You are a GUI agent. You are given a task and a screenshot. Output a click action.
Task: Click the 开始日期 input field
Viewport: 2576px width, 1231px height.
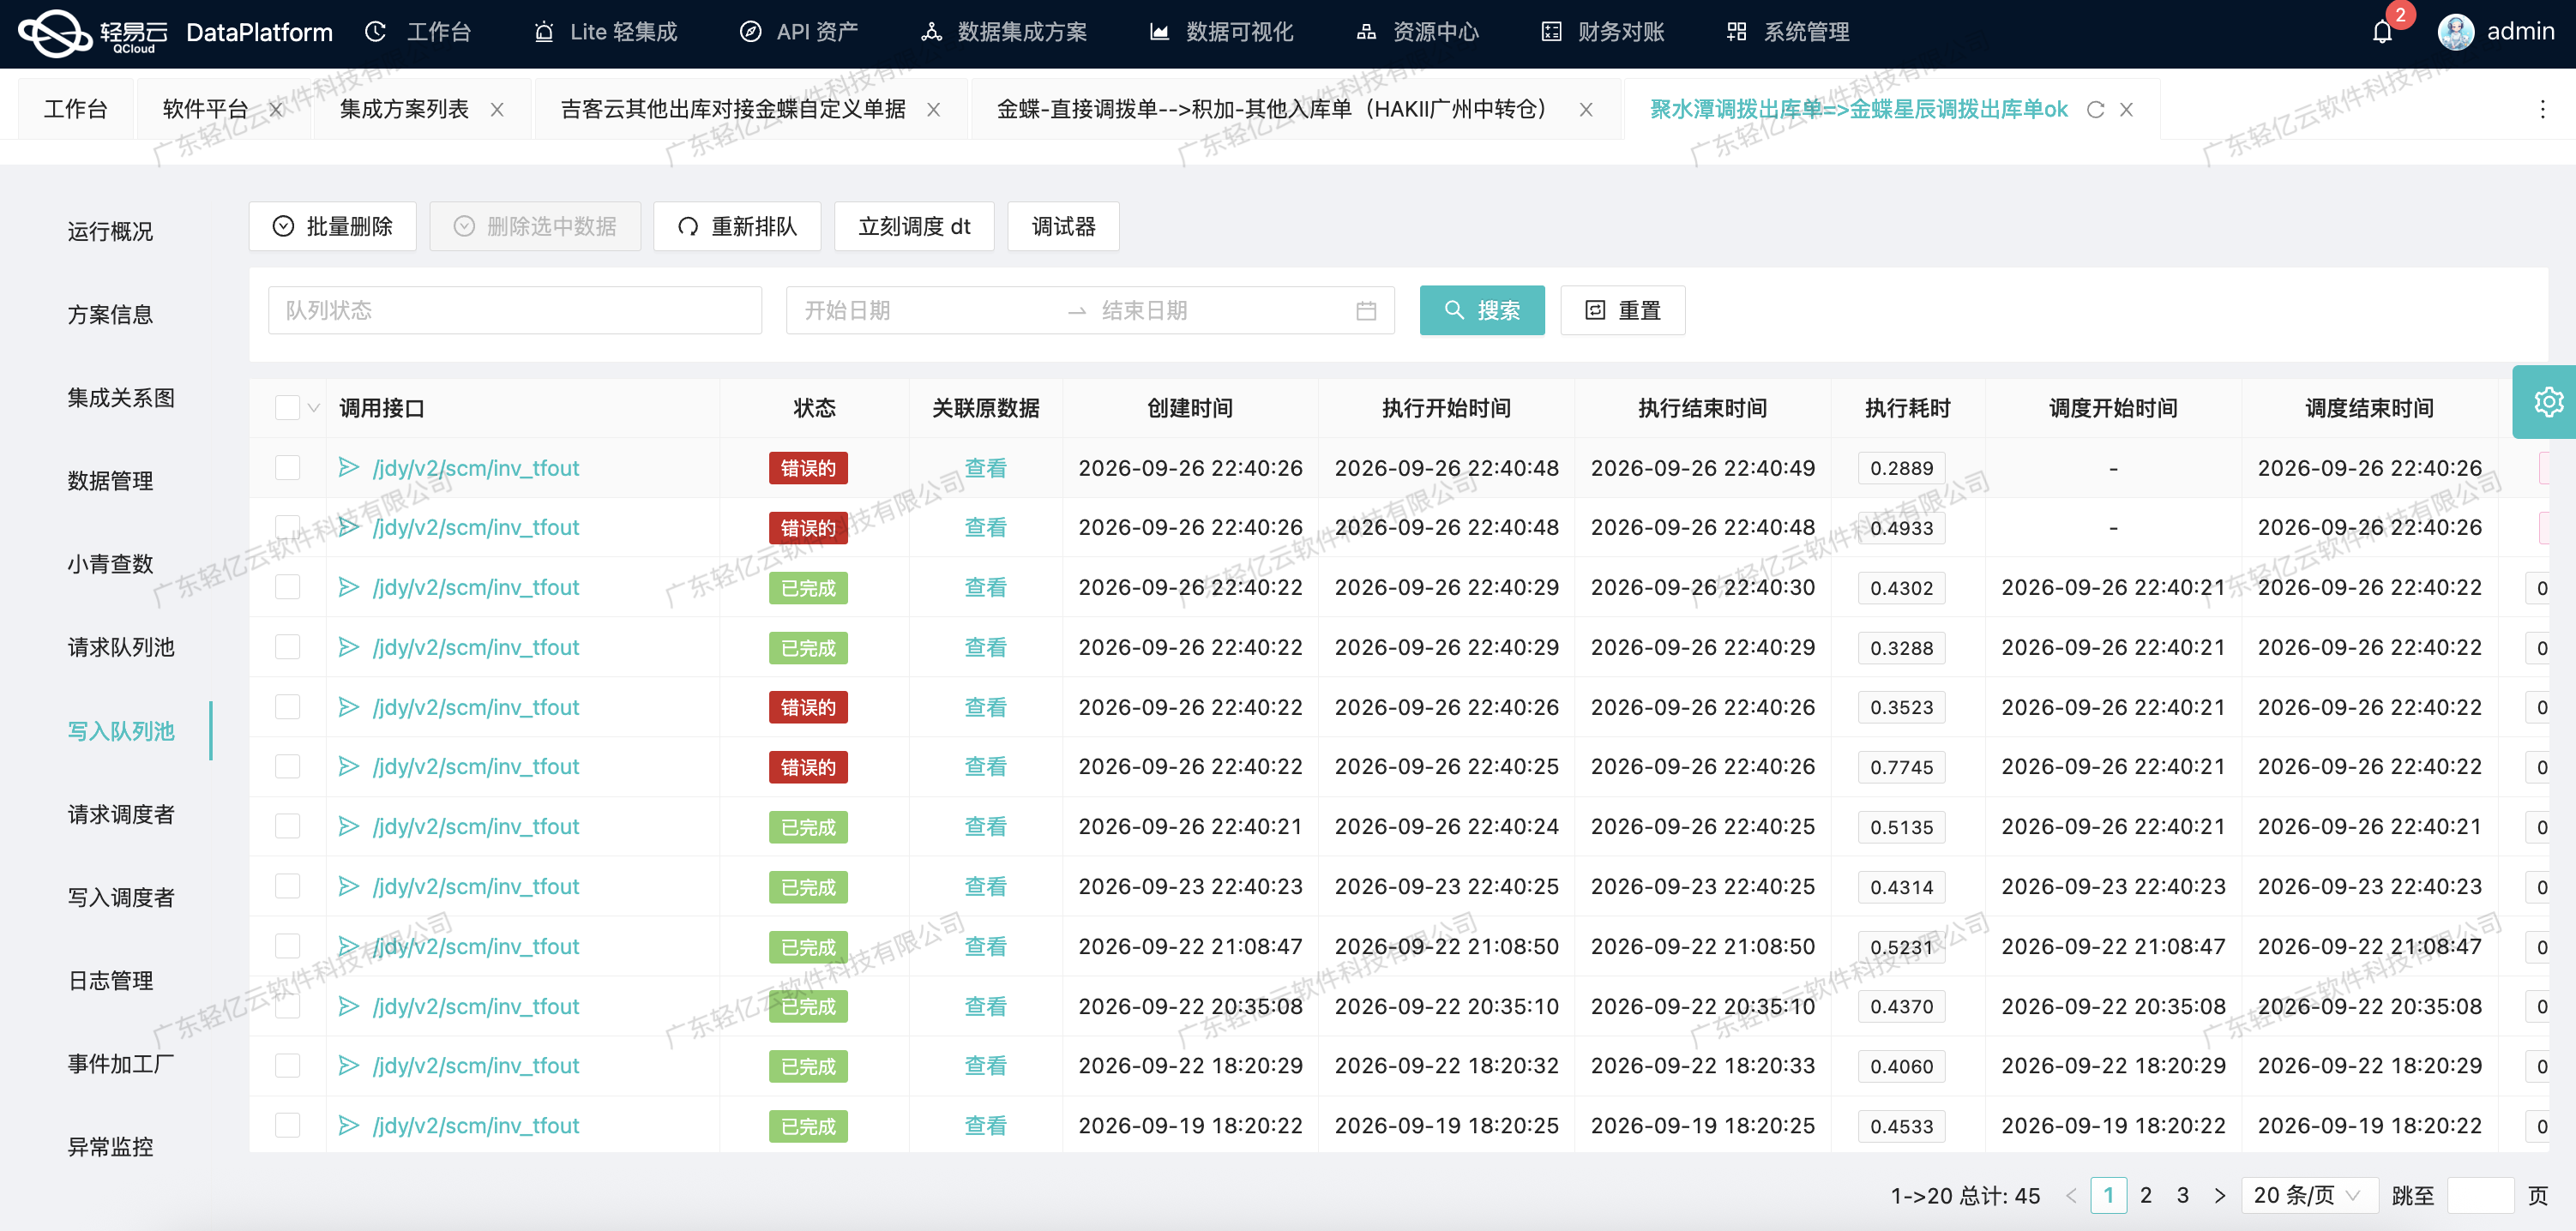[925, 311]
